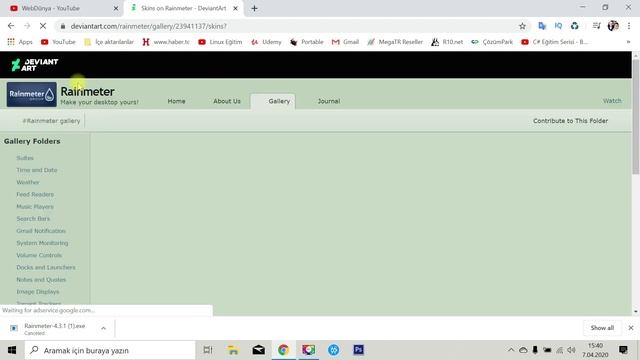
Task: Open the Music Players folder
Action: click(x=35, y=207)
